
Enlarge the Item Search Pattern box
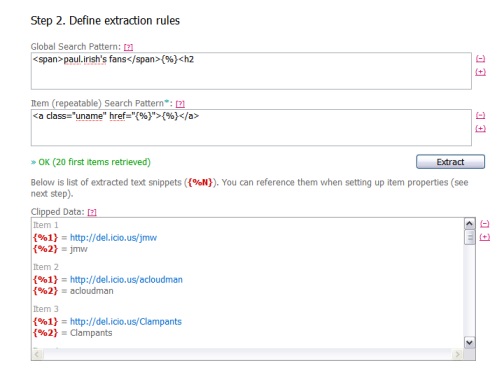480,128
